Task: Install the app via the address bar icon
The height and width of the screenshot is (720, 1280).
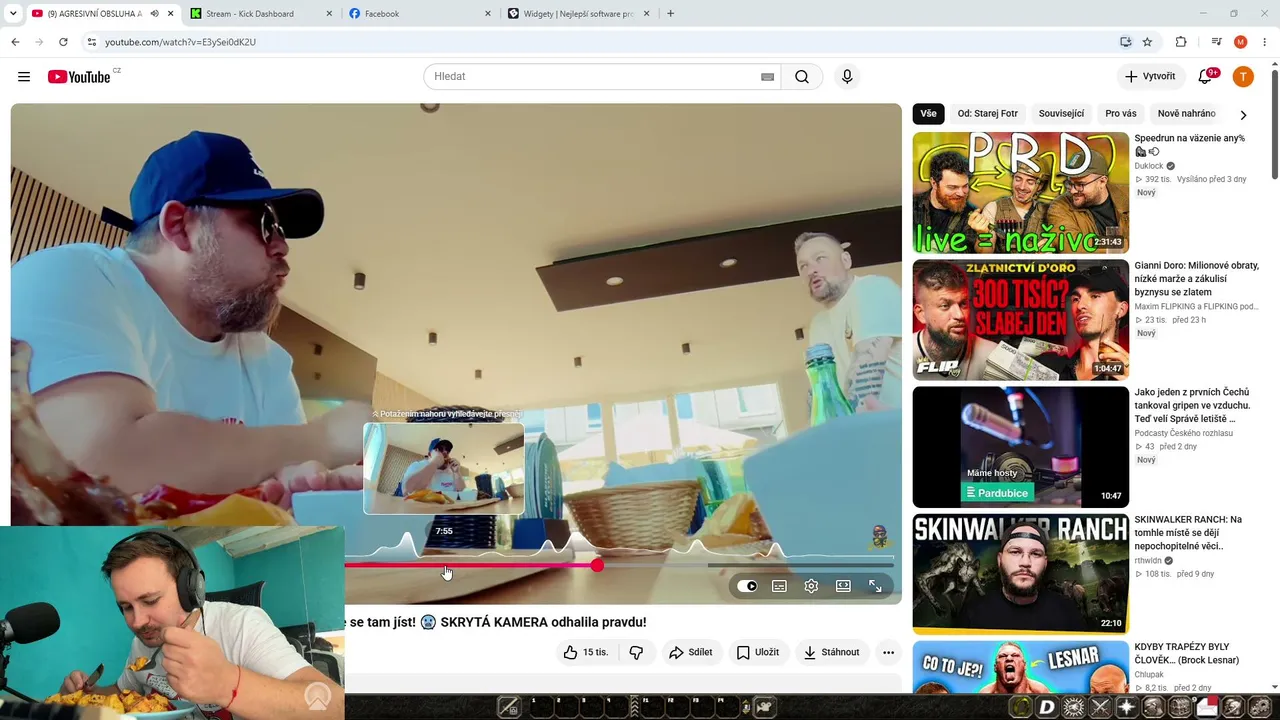Action: coord(1126,42)
